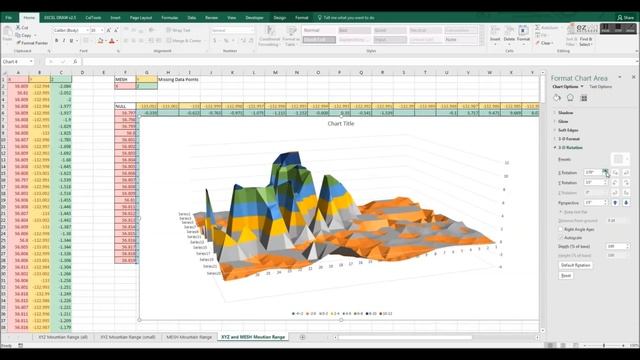This screenshot has height=360, width=640.
Task: Expand Soft Edges section
Action: [568, 130]
